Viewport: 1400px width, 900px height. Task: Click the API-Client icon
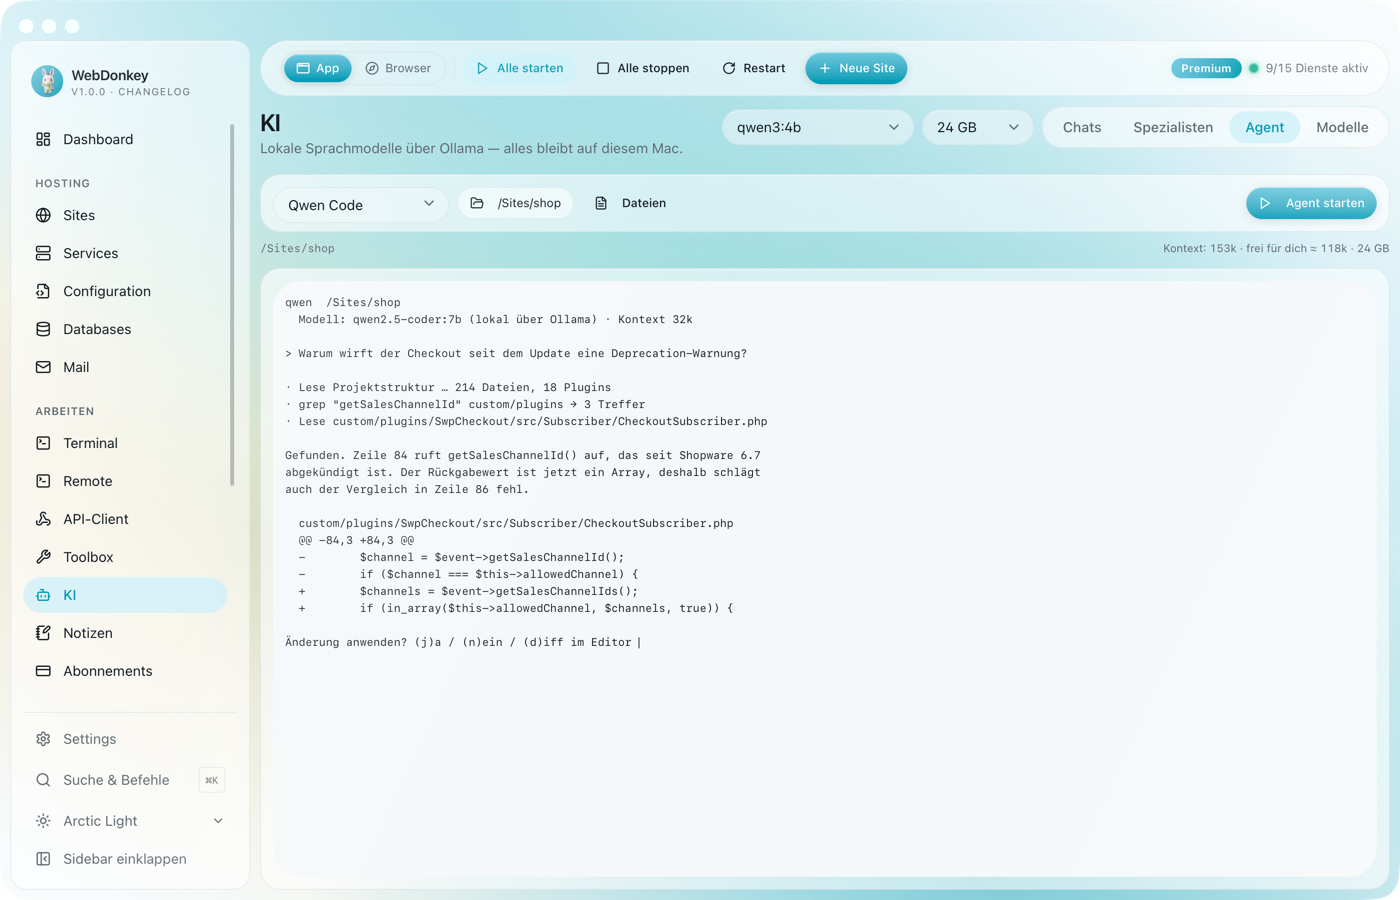[43, 519]
